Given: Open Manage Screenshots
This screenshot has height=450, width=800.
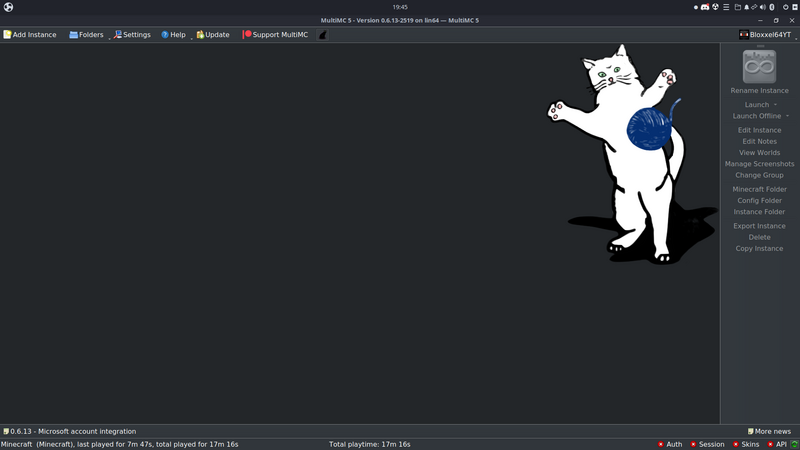Looking at the screenshot, I should pos(759,164).
